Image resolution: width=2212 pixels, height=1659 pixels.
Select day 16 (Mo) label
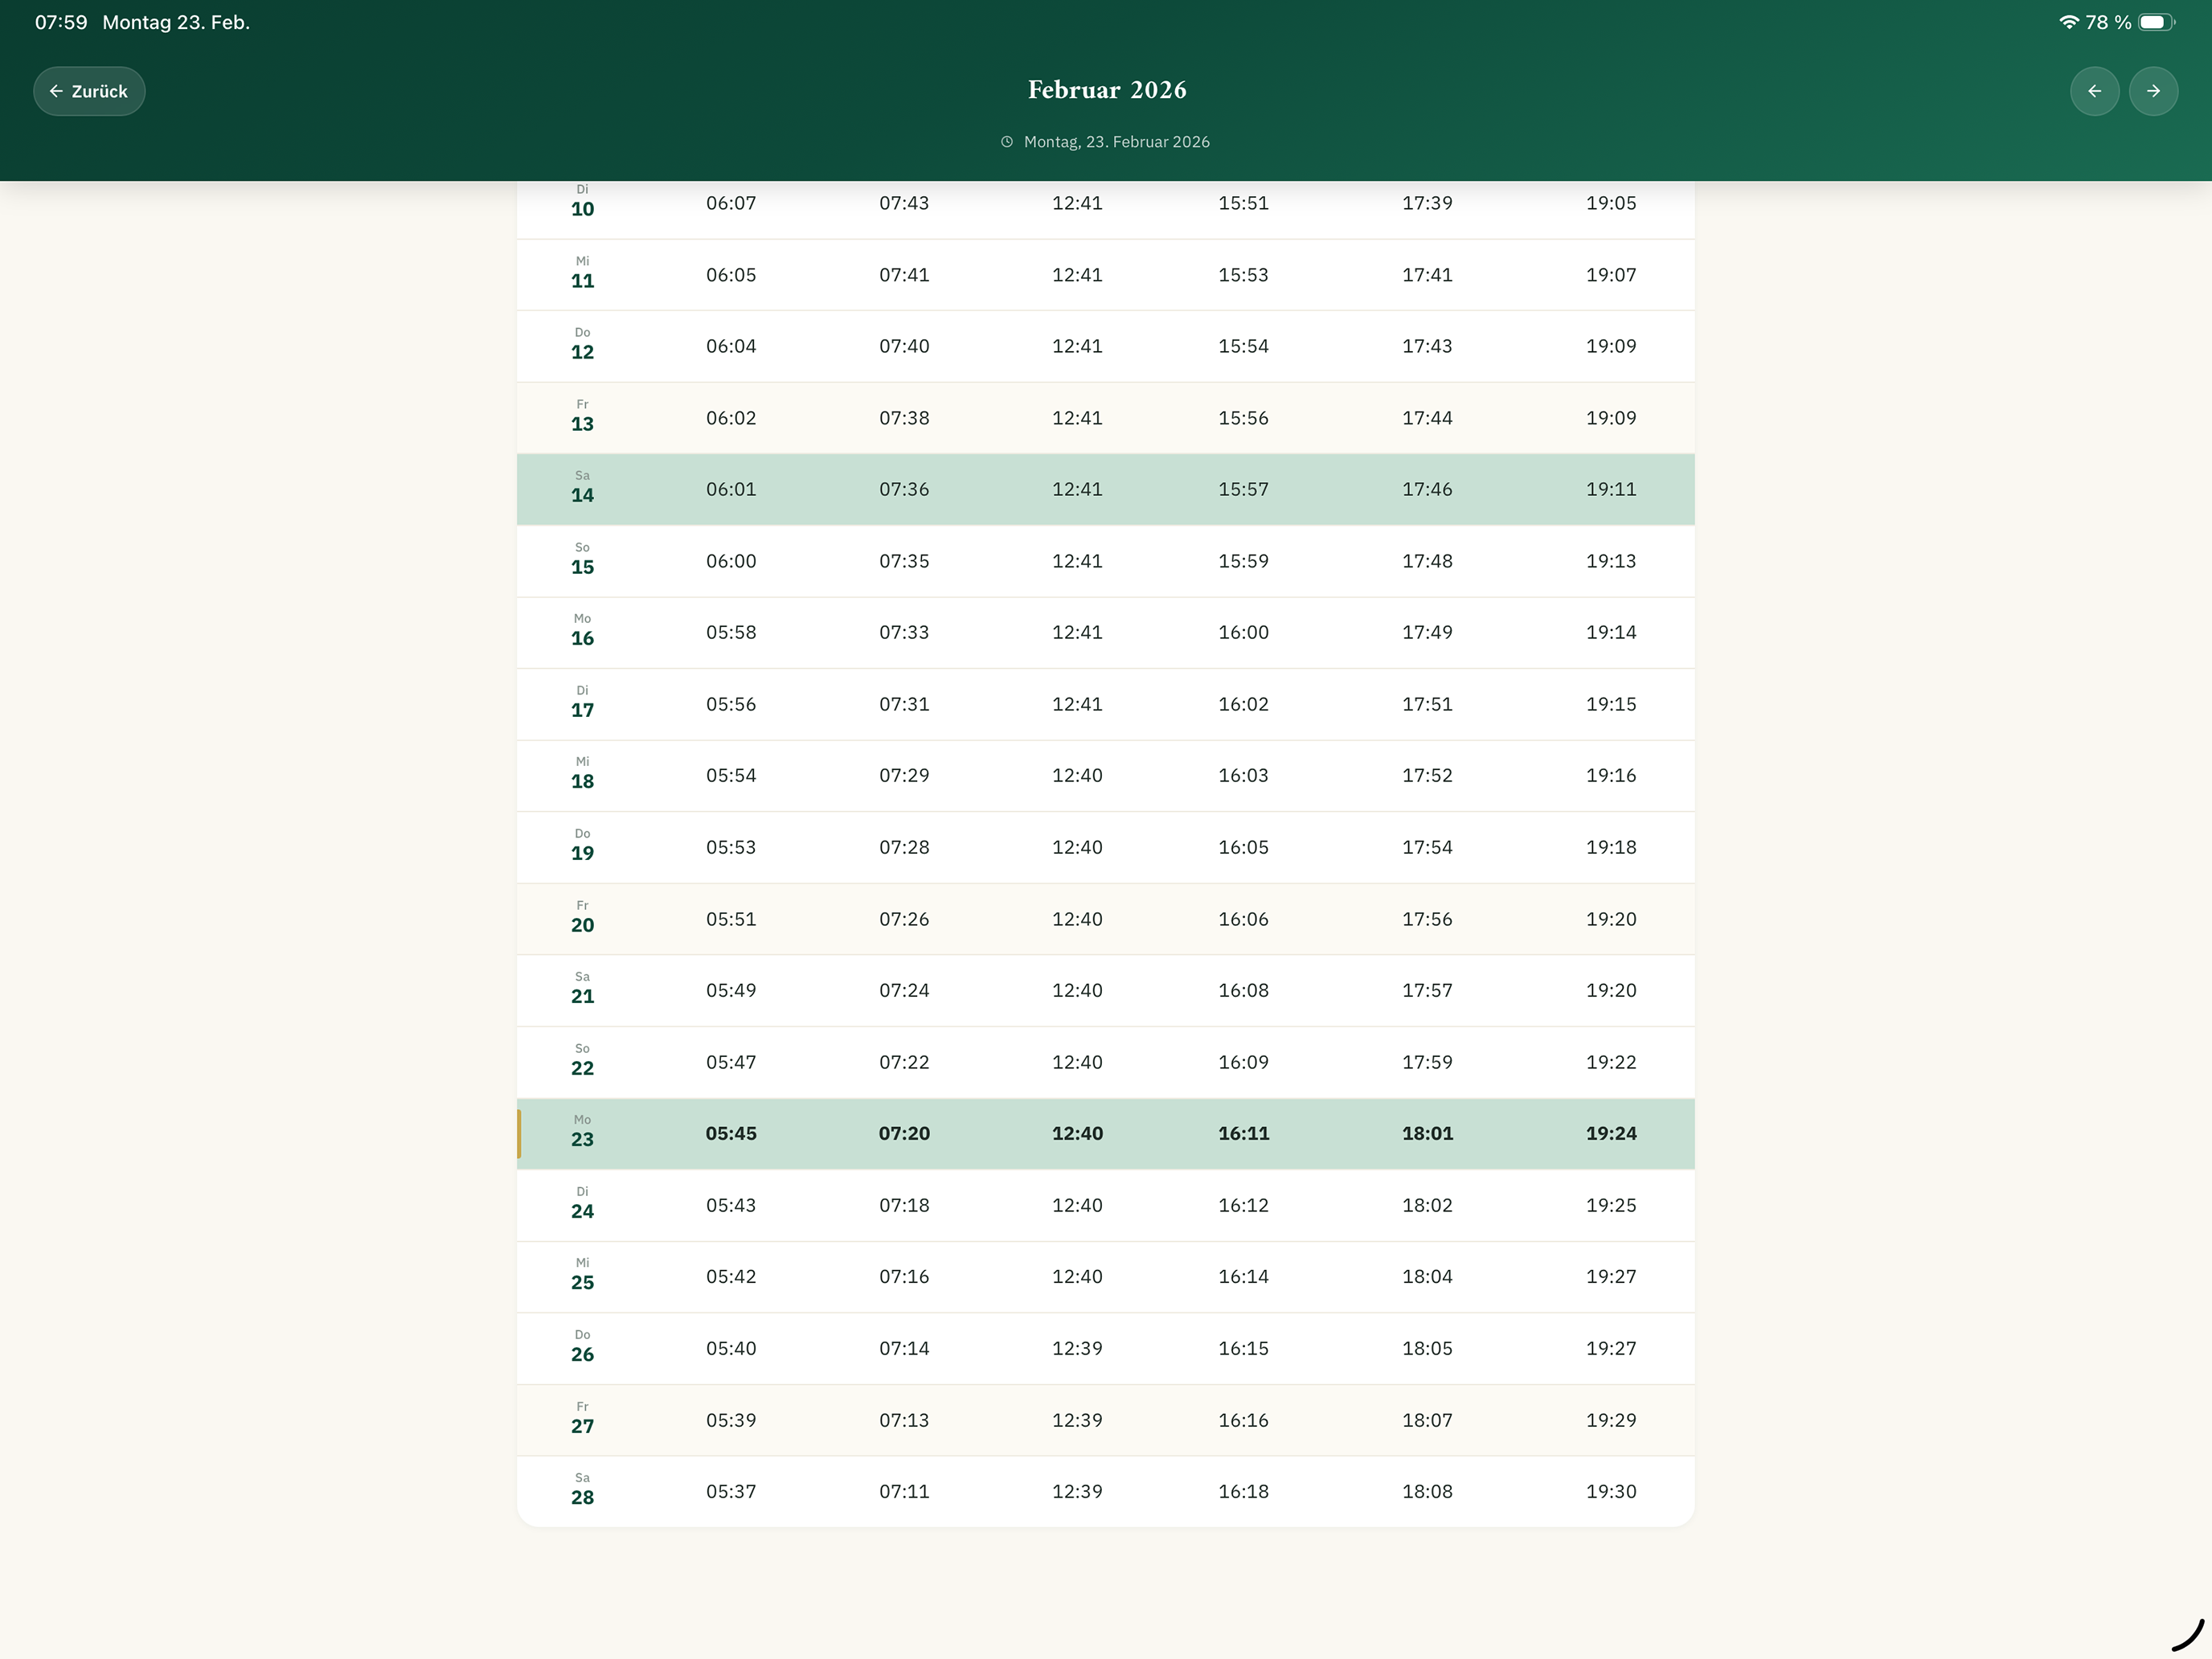(582, 632)
